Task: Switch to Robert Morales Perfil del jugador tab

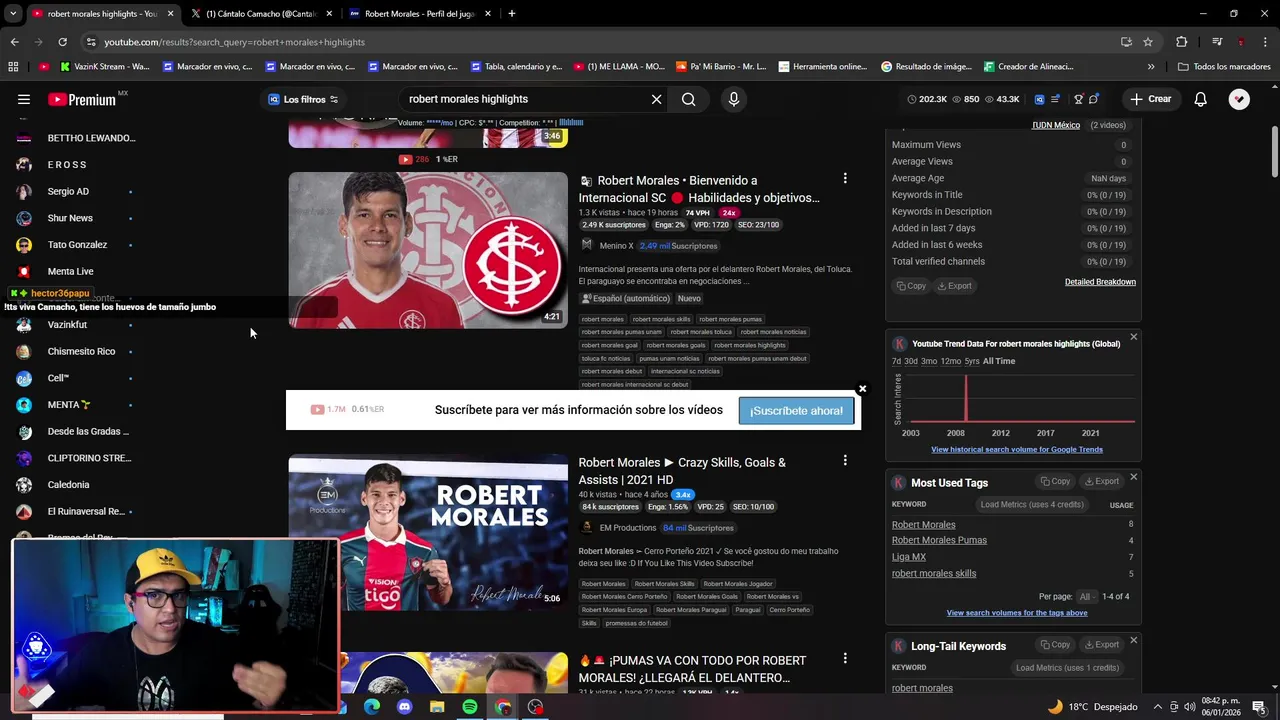Action: point(420,14)
